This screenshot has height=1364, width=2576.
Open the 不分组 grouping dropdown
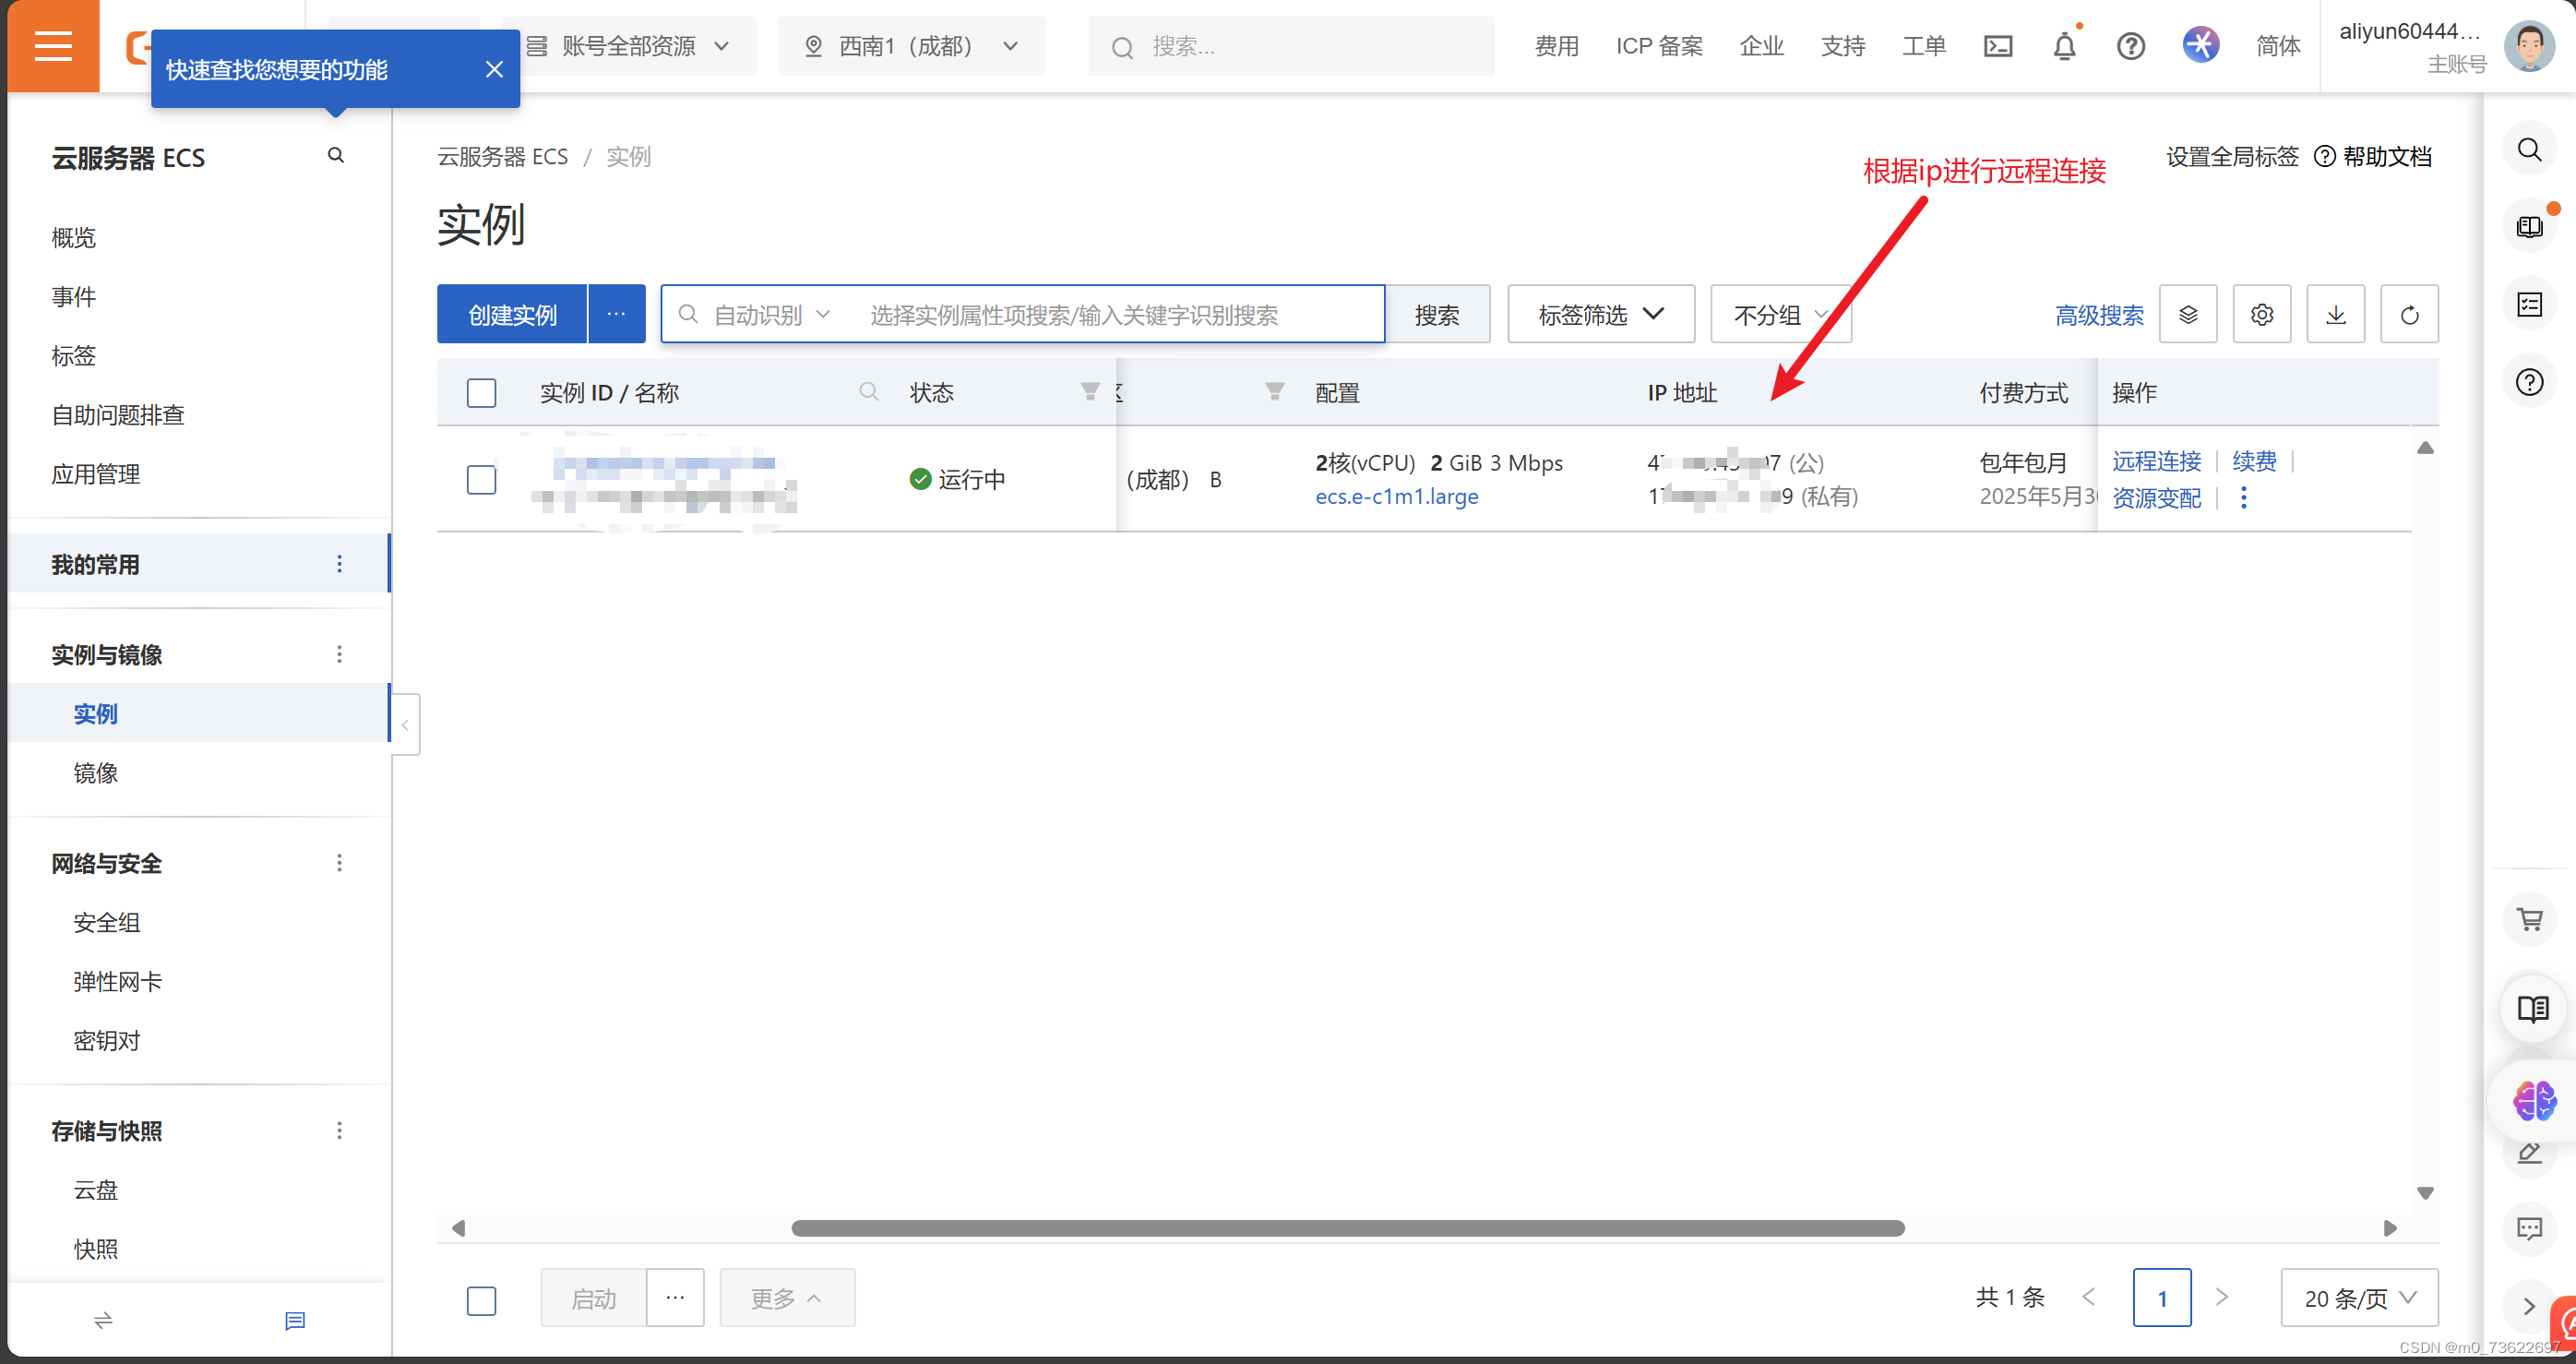point(1781,314)
